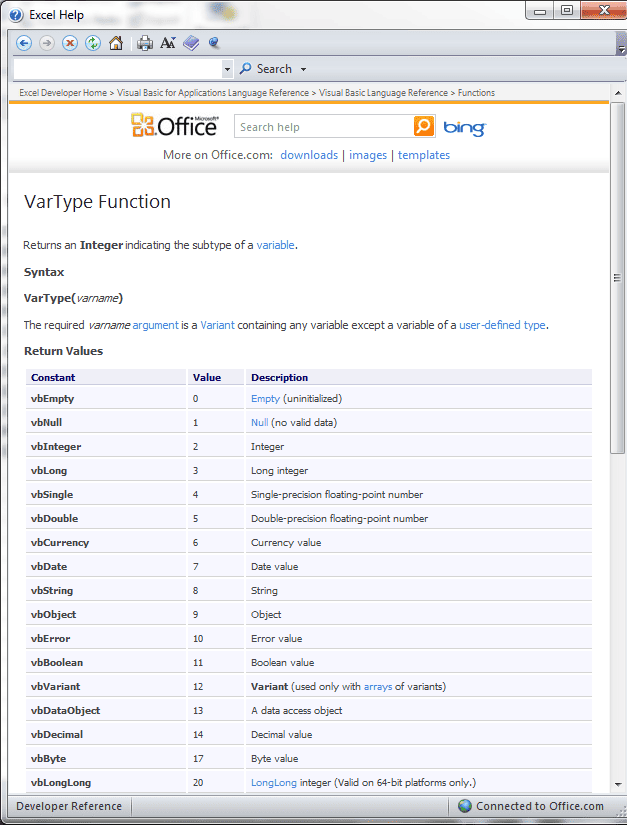Open the search box history dropdown arrow

(227, 69)
